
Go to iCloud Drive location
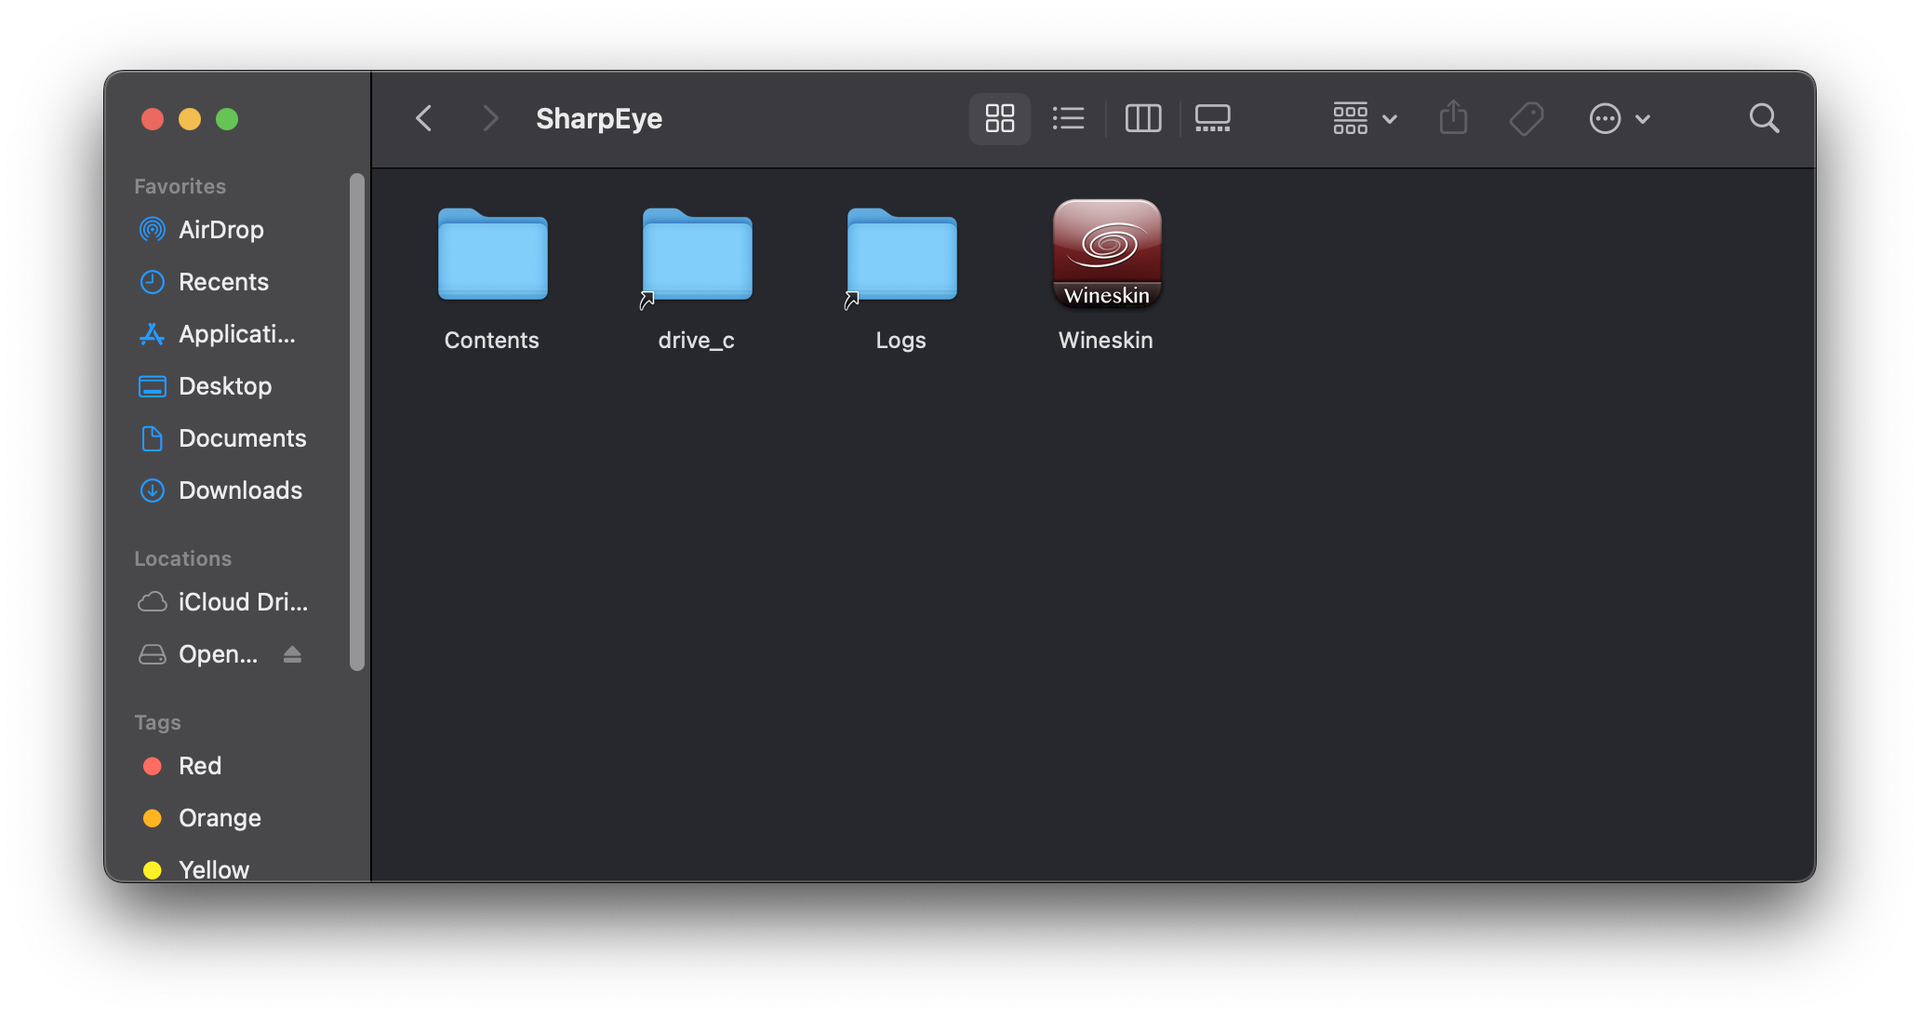[242, 602]
